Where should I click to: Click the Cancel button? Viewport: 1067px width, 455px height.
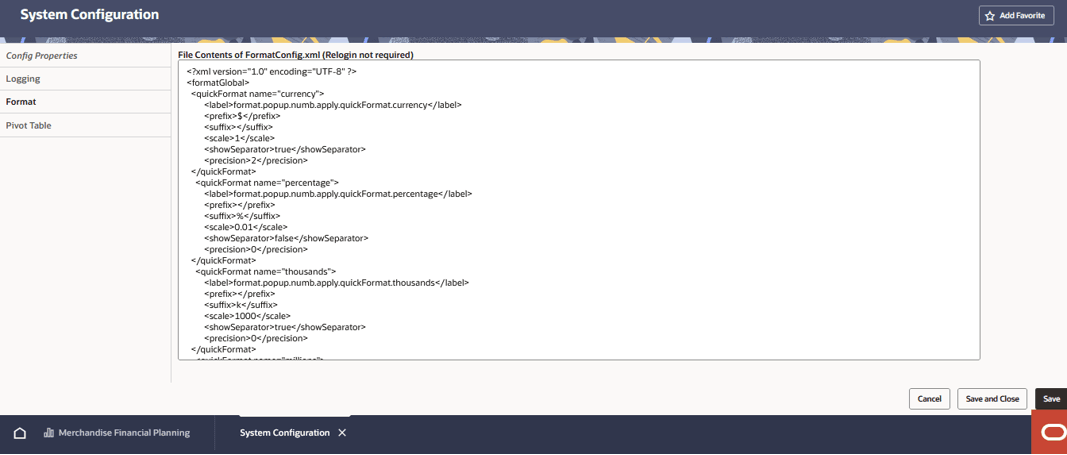pos(929,399)
